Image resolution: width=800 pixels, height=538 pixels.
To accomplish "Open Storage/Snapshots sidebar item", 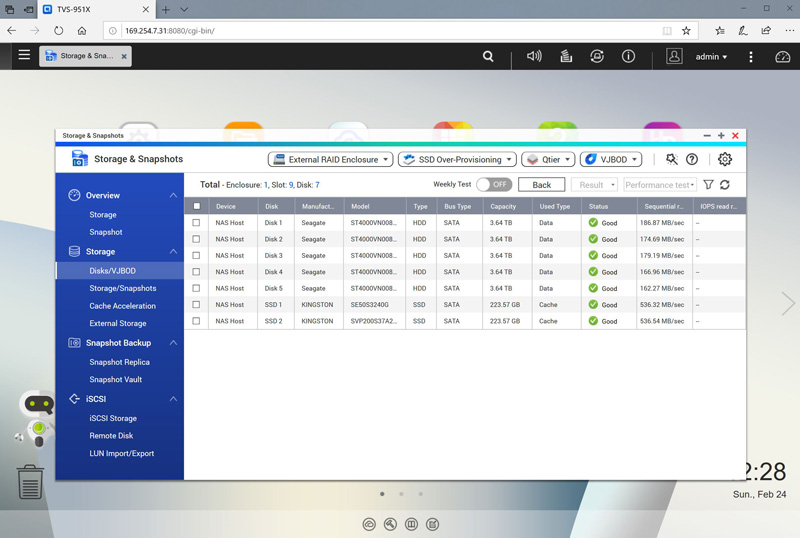I will [122, 288].
